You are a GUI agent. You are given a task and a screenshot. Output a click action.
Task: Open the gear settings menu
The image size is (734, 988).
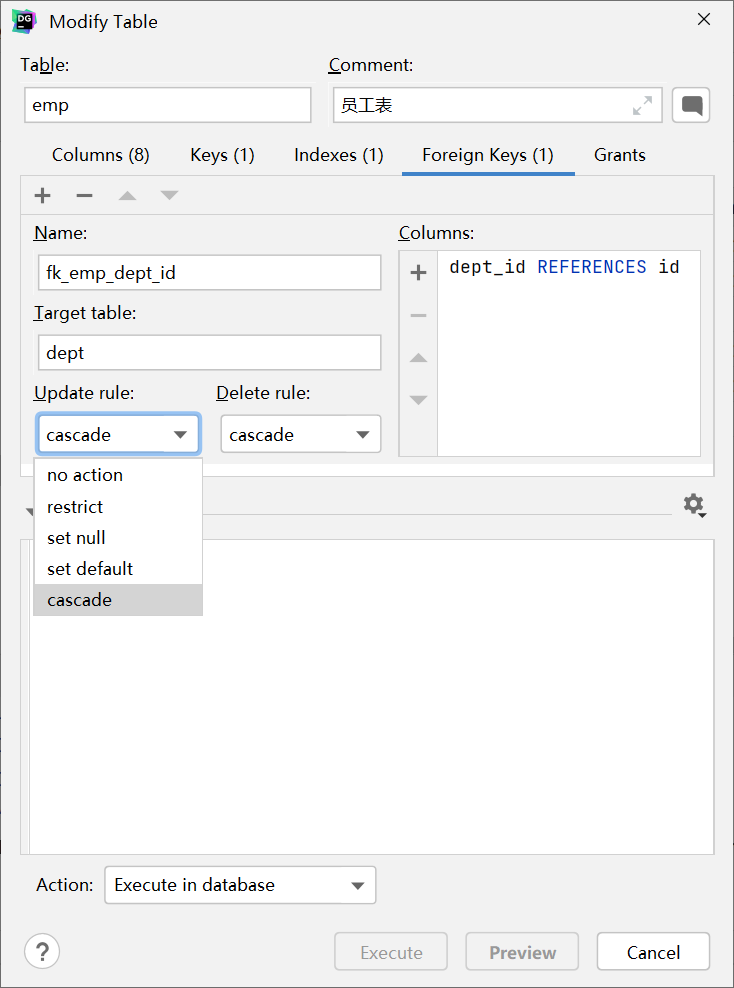pos(694,505)
